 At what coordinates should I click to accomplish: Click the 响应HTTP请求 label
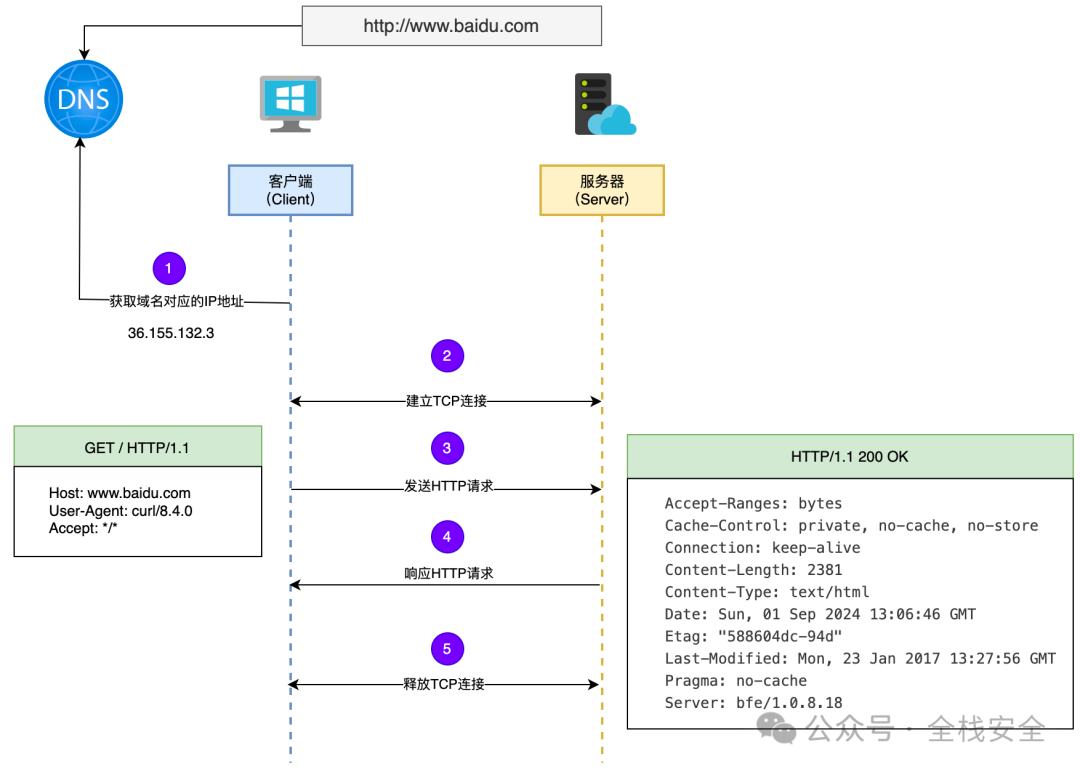448,573
